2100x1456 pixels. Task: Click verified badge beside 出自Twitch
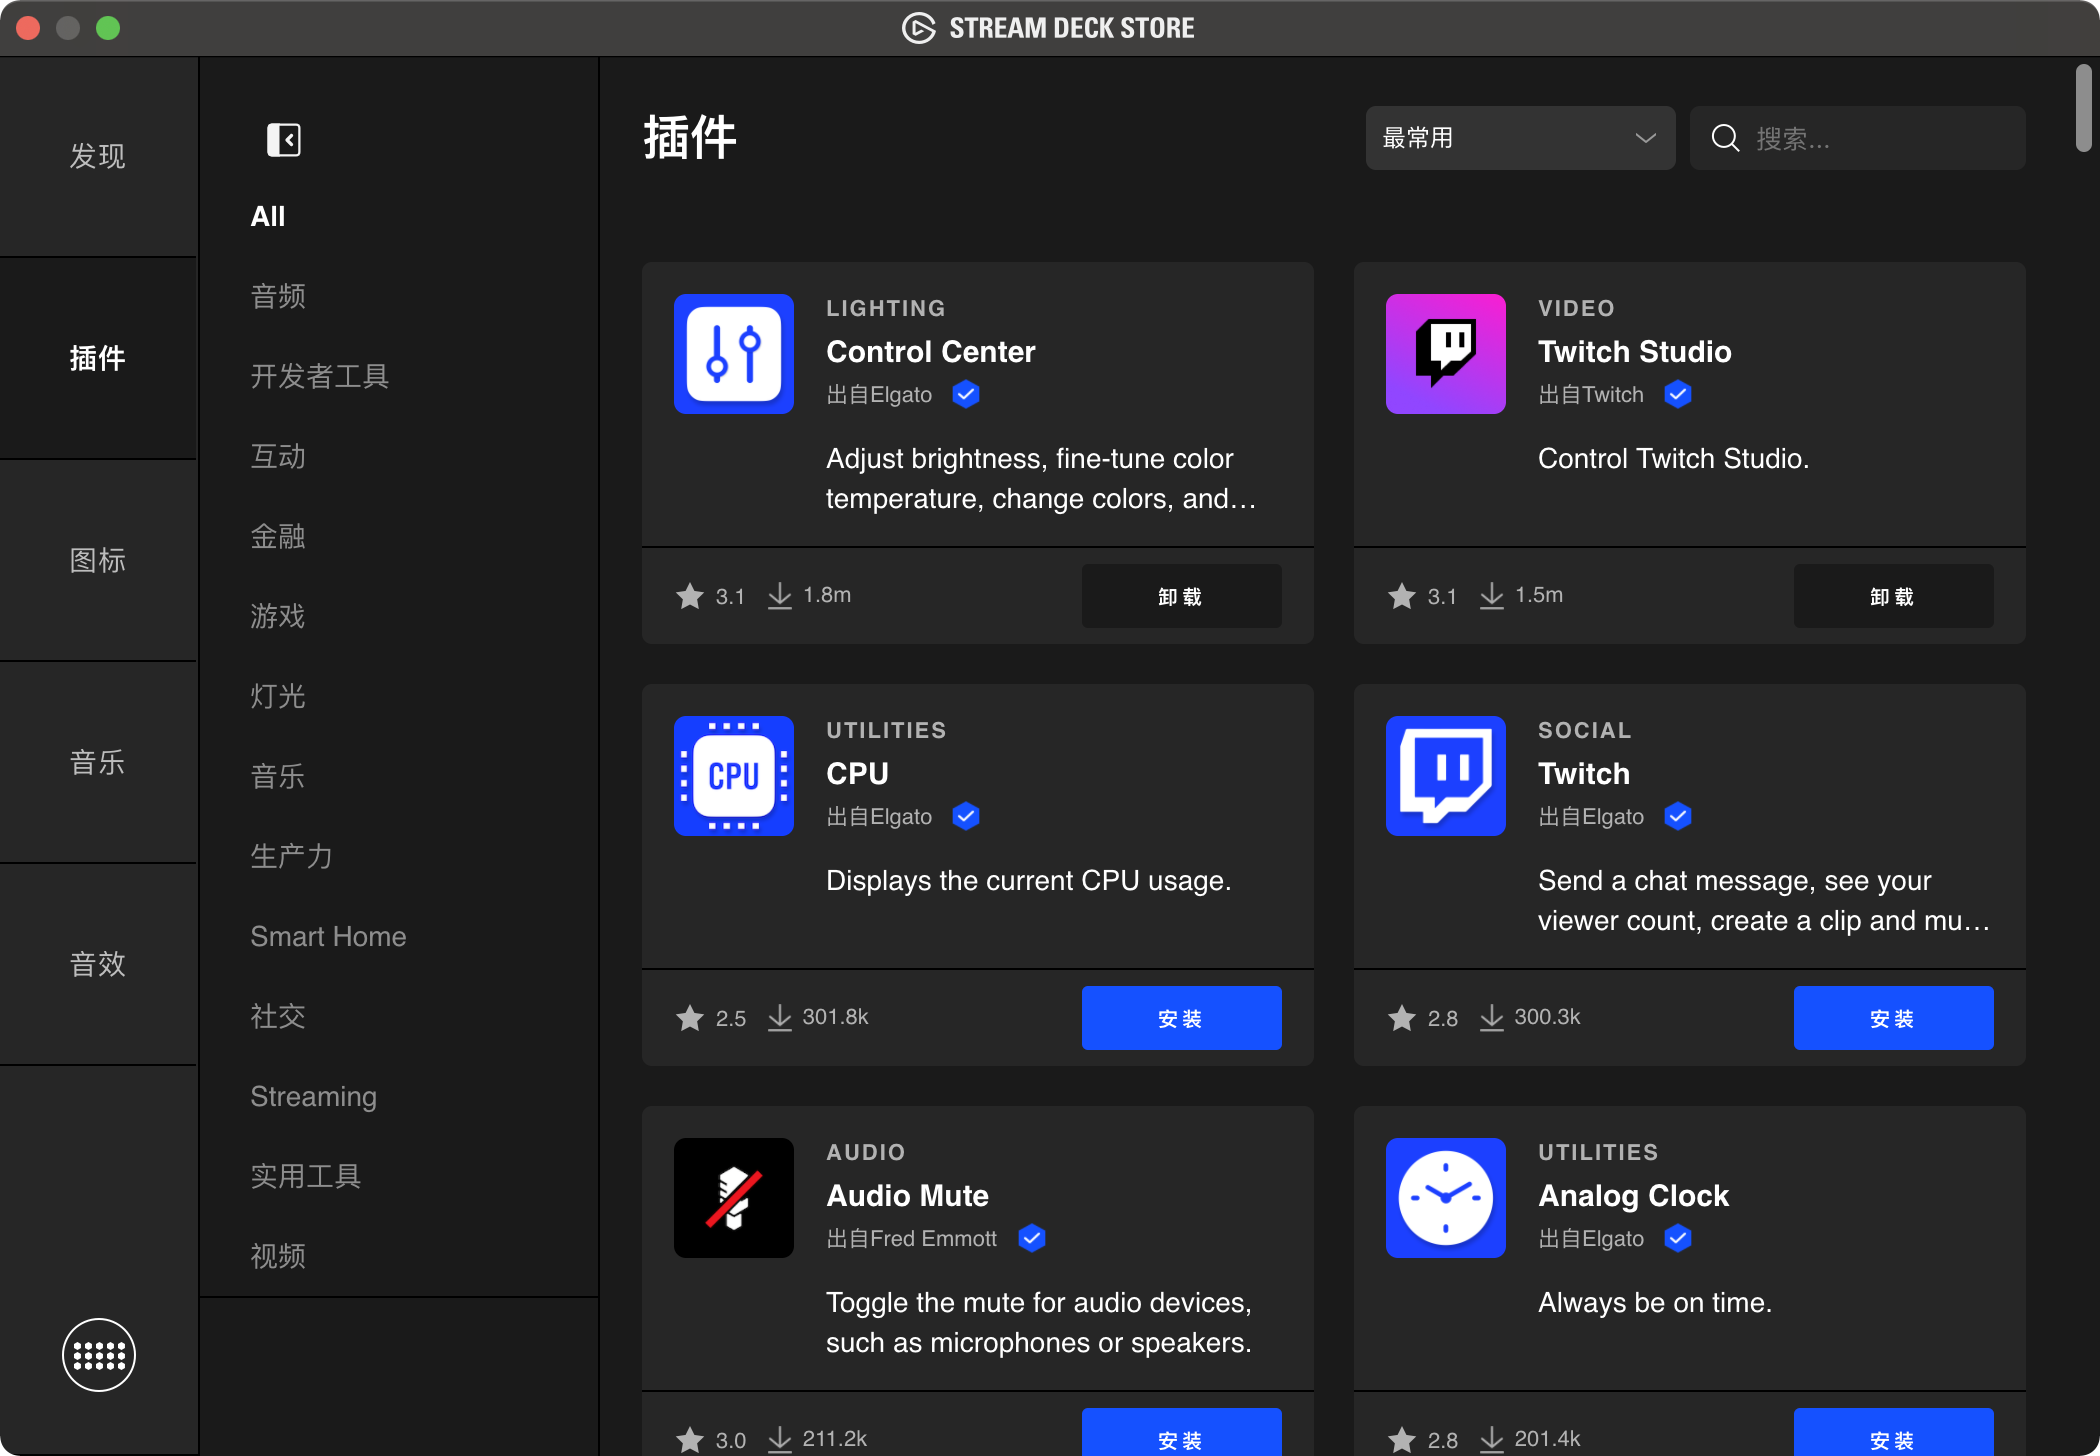(1678, 394)
